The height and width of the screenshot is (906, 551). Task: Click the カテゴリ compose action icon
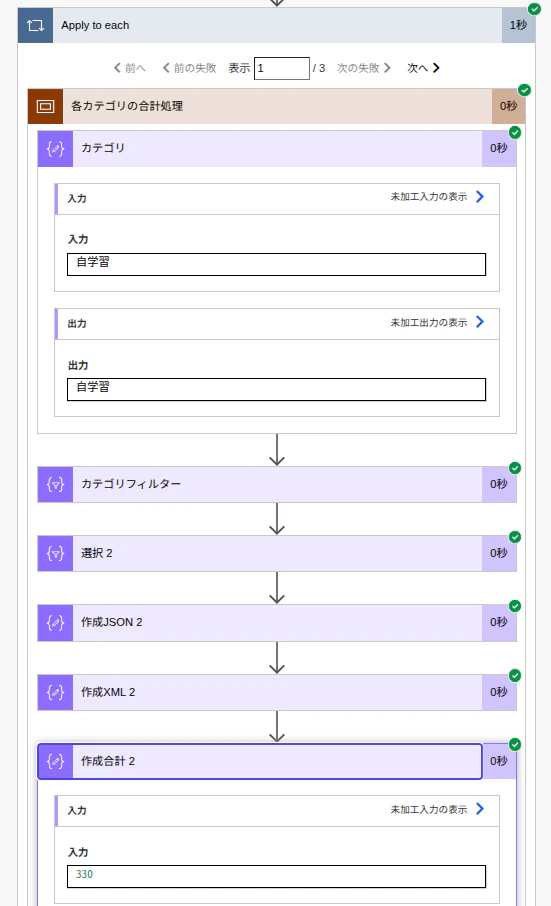click(55, 149)
